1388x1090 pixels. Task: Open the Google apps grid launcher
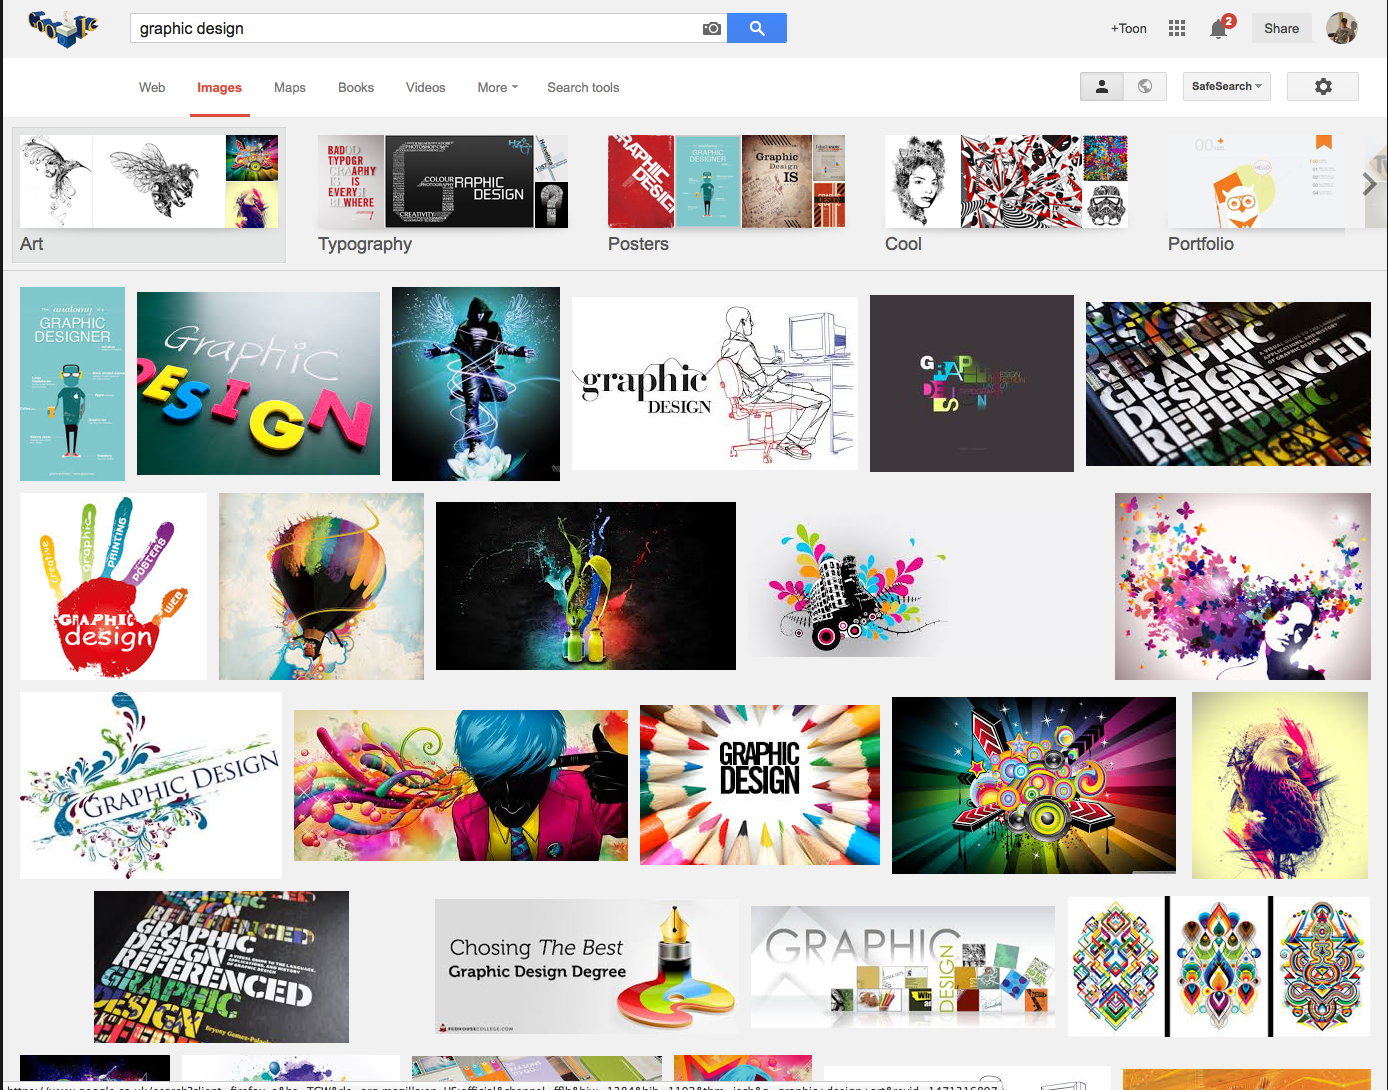tap(1176, 28)
